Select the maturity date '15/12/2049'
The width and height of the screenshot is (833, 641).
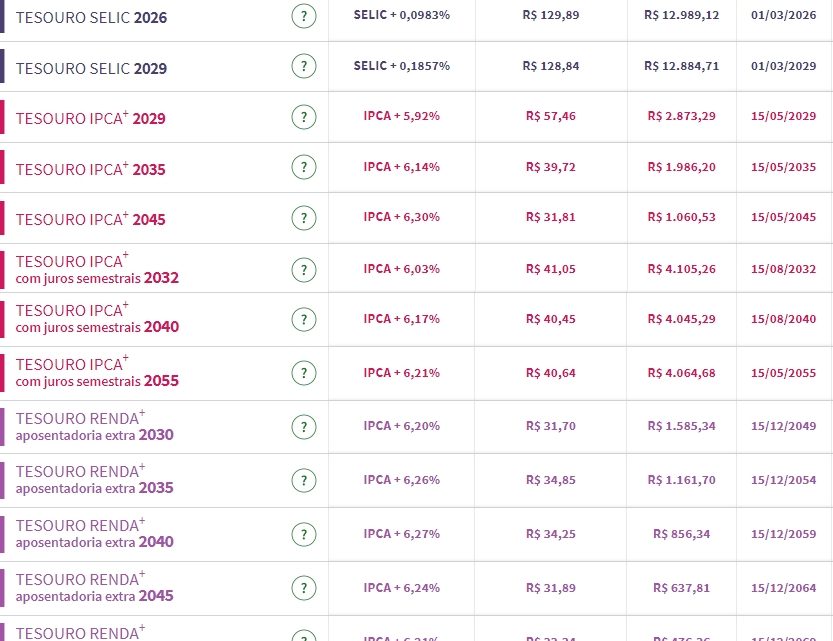tap(784, 426)
